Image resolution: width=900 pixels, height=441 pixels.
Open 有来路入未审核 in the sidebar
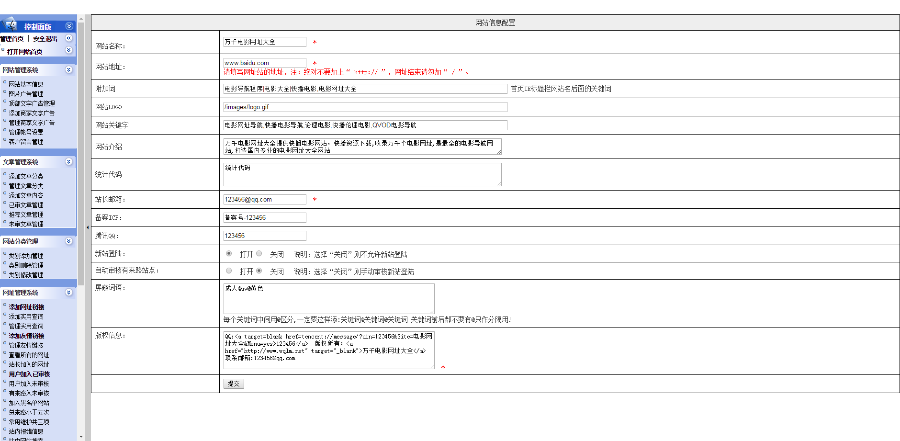29,393
